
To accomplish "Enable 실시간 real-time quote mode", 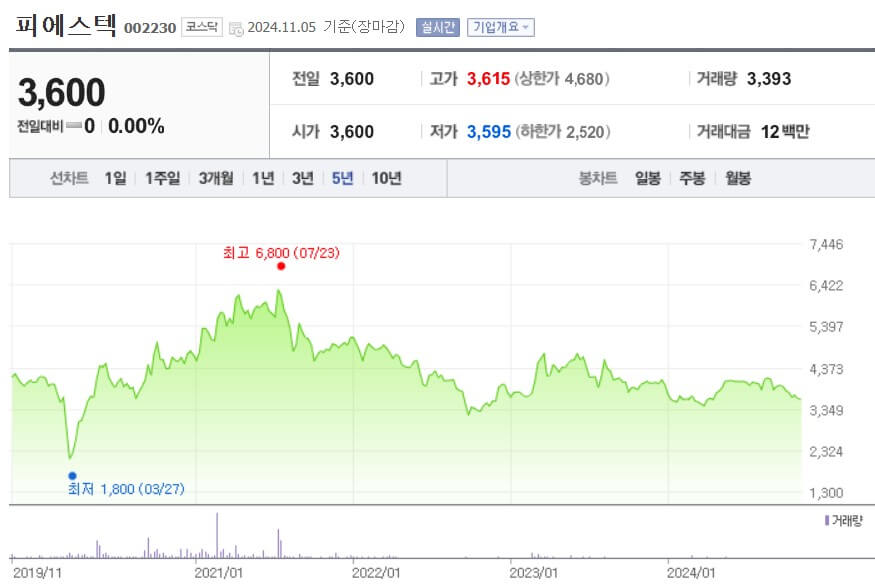I will [436, 28].
